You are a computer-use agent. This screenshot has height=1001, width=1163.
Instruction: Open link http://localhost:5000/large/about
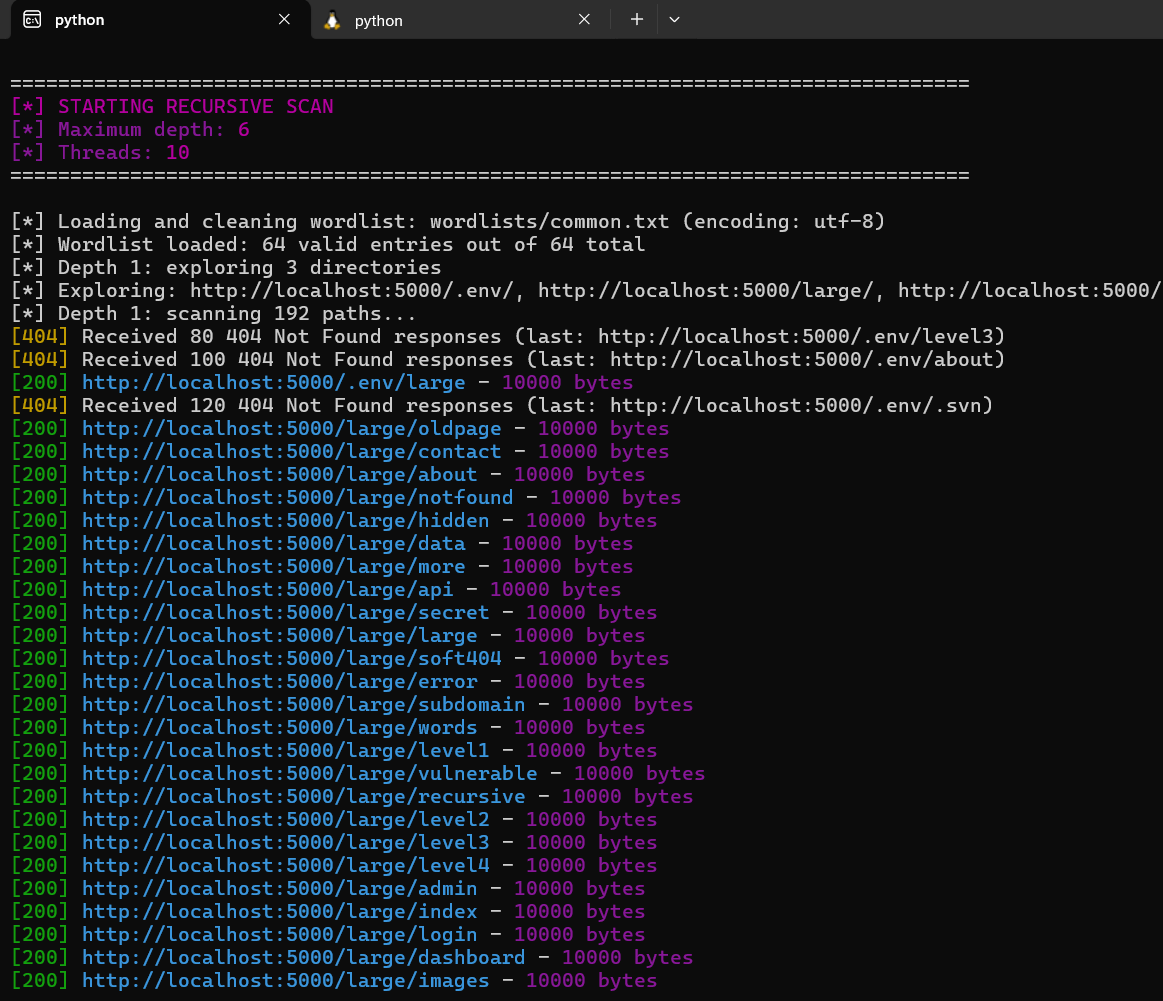click(x=280, y=475)
